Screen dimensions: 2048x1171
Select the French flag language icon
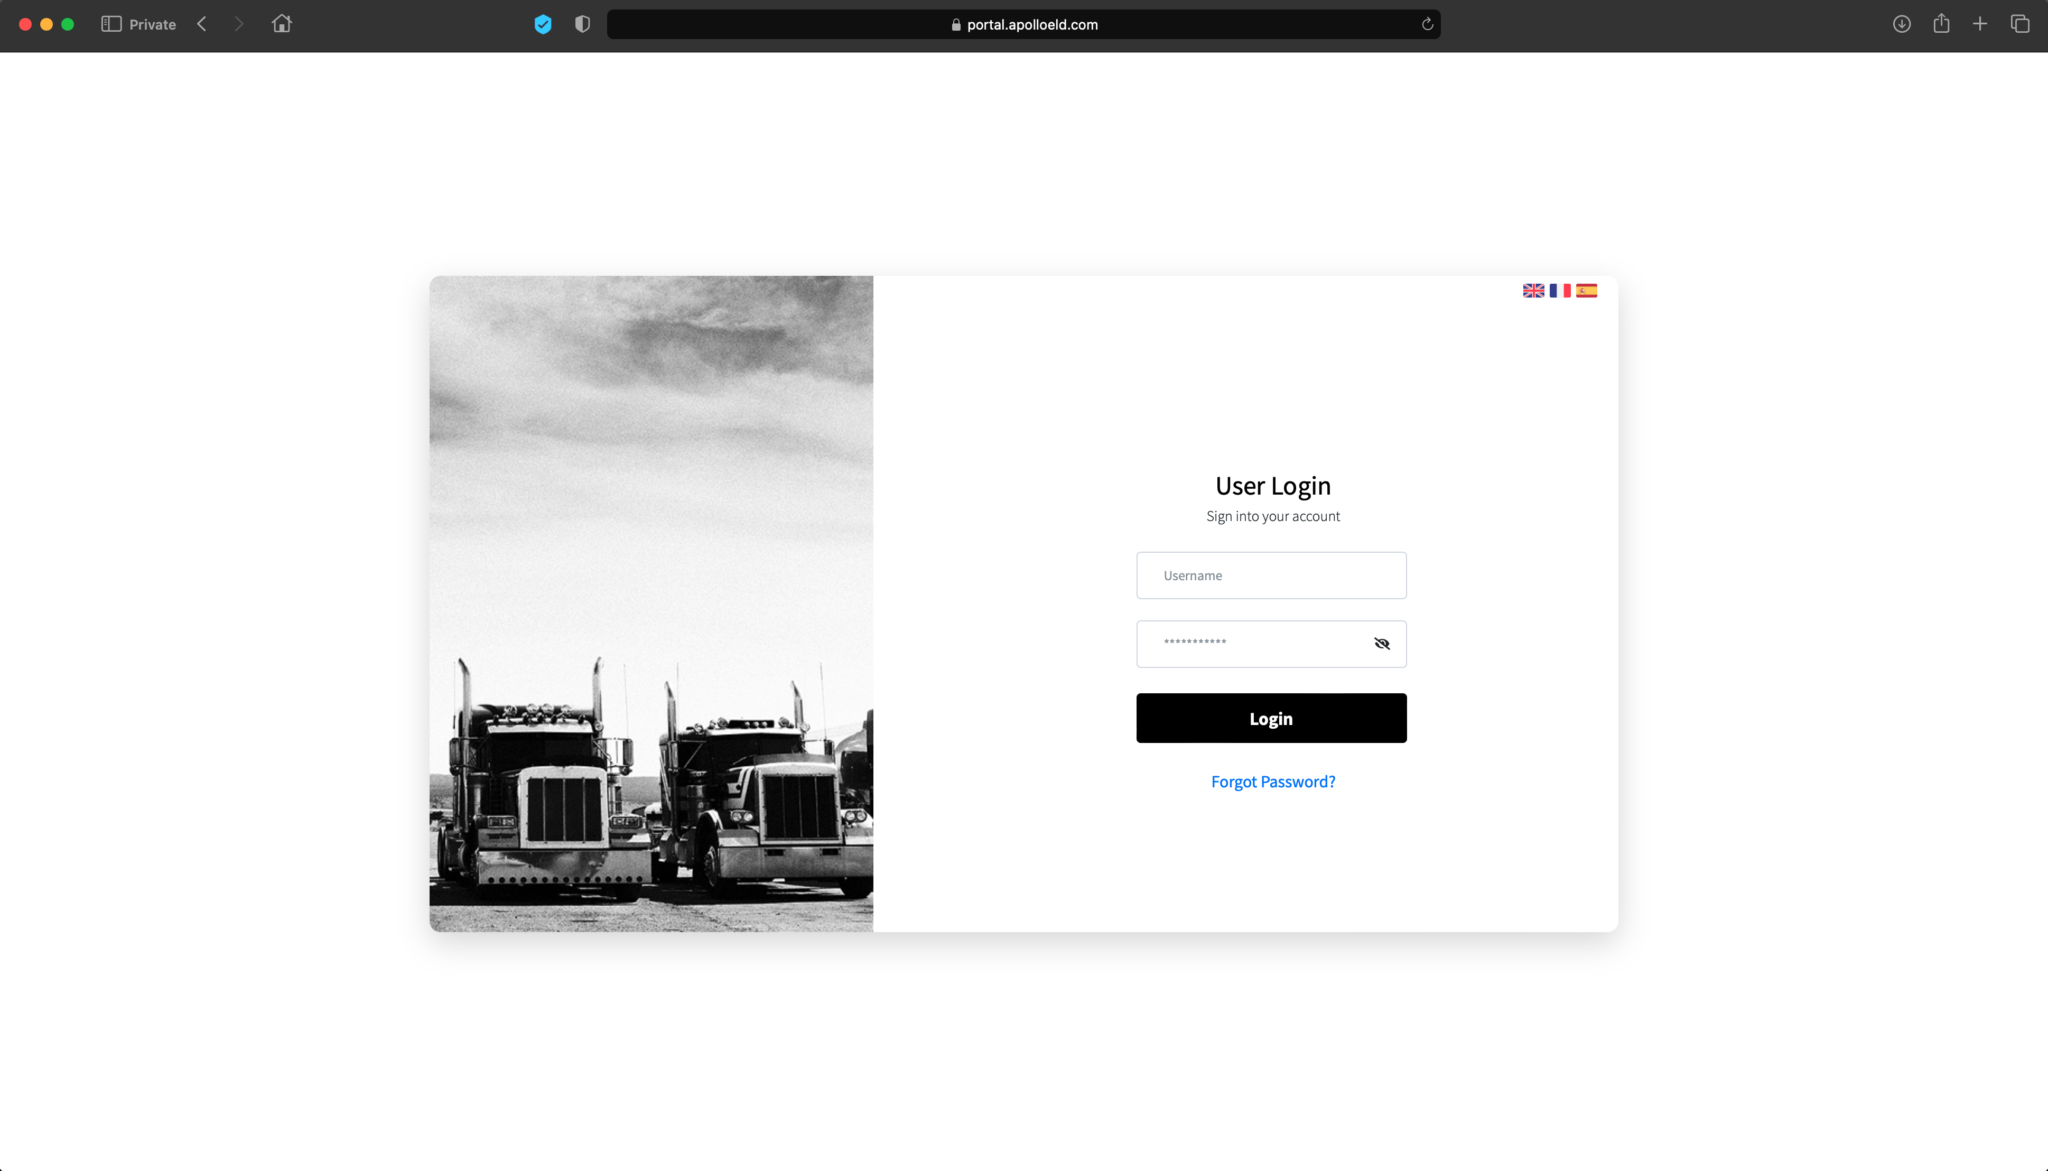coord(1560,290)
